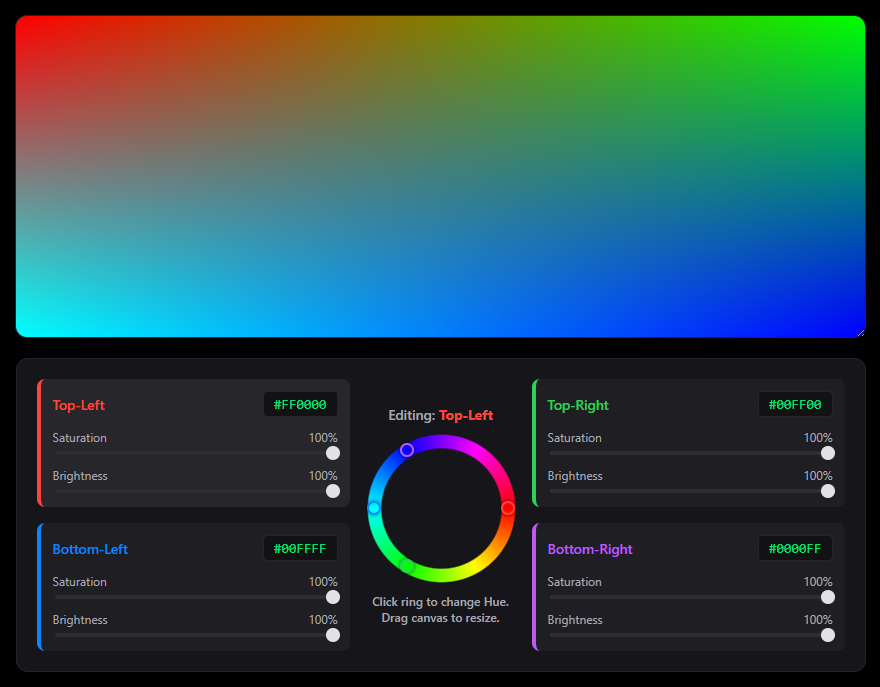This screenshot has height=687, width=880.
Task: Click the #00FF00 hex code field
Action: tap(795, 405)
